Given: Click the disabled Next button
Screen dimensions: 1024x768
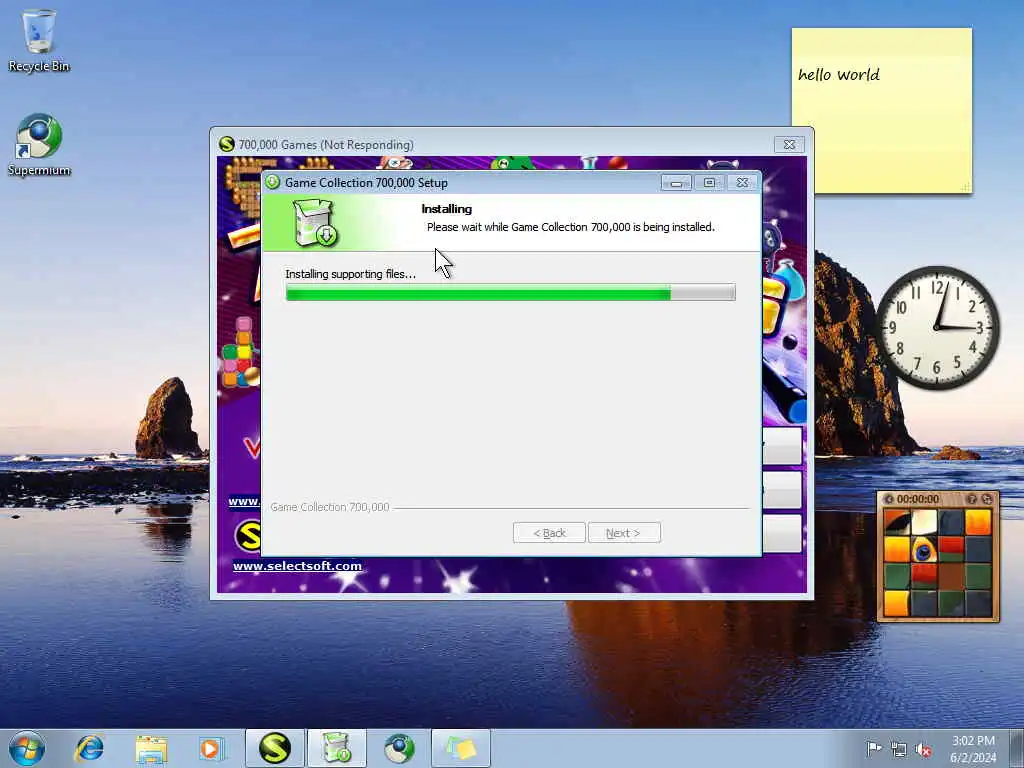Looking at the screenshot, I should click(x=624, y=533).
